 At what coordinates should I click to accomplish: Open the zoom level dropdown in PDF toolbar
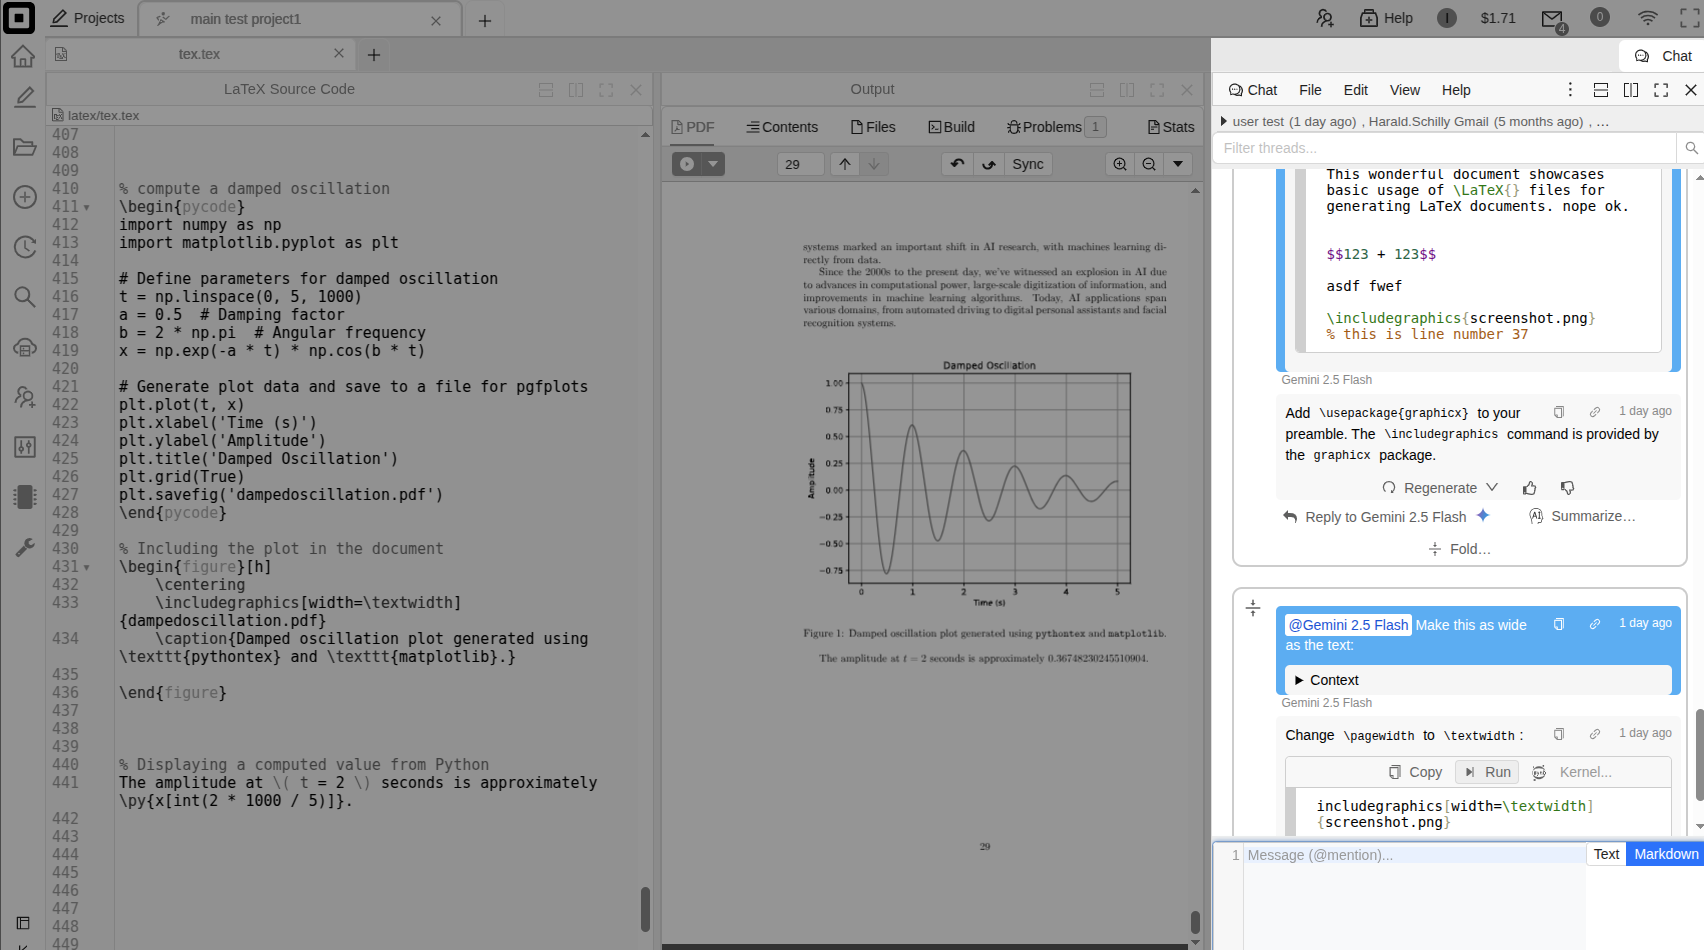pyautogui.click(x=1177, y=163)
